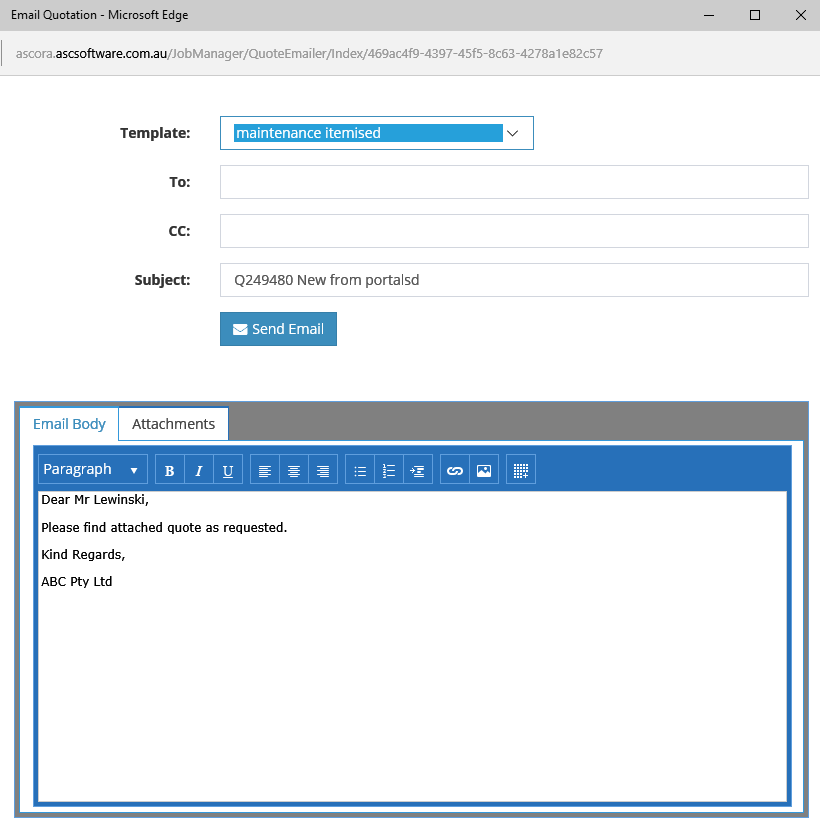
Task: Insert a table into the email body
Action: tap(521, 470)
